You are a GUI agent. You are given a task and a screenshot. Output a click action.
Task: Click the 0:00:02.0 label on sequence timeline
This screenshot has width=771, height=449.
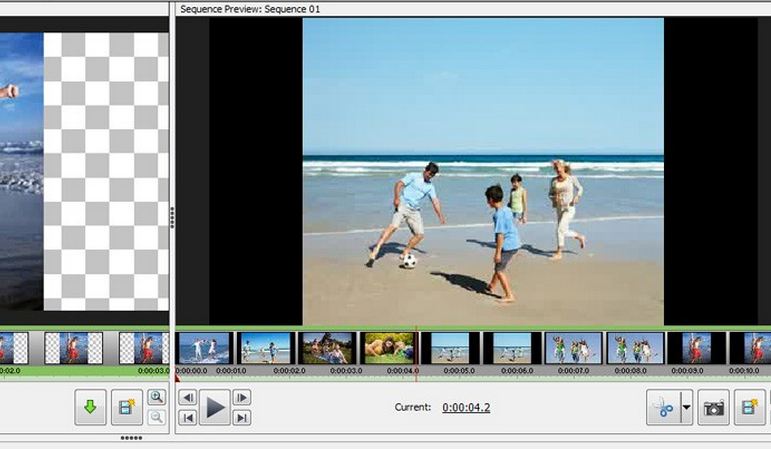click(289, 370)
